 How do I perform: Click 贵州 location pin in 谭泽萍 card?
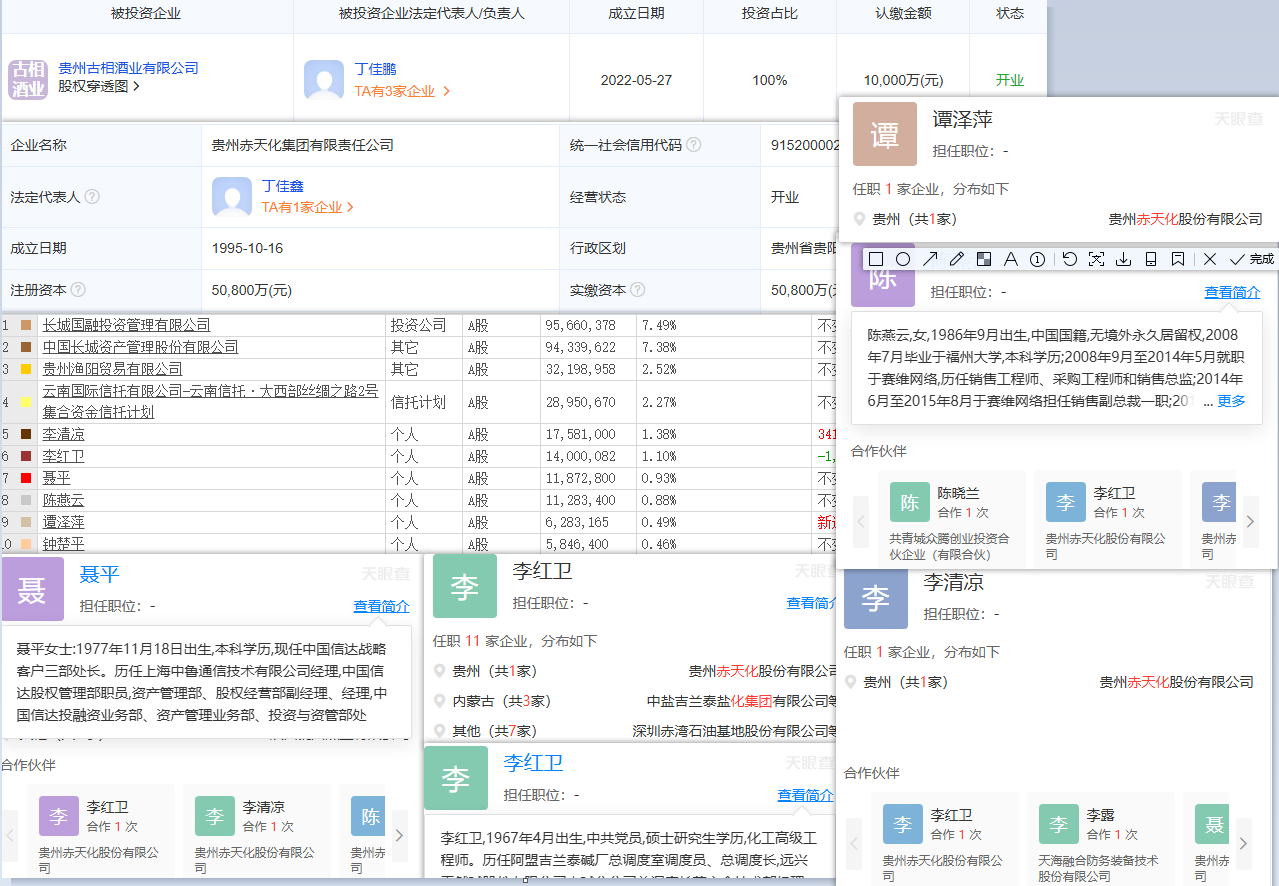pos(859,219)
